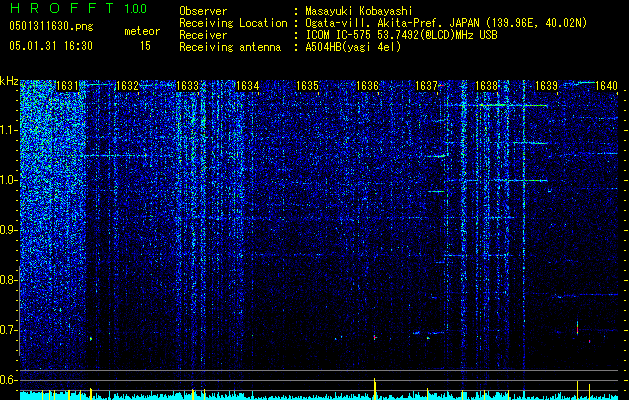
Task: Click the 1633 time marker
Action: [x=187, y=85]
